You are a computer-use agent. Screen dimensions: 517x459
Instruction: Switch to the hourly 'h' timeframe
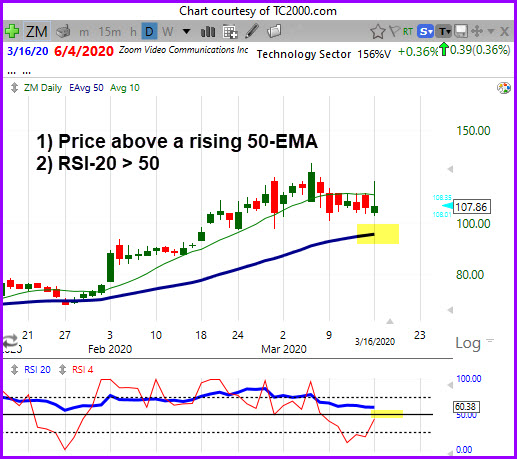tap(133, 32)
